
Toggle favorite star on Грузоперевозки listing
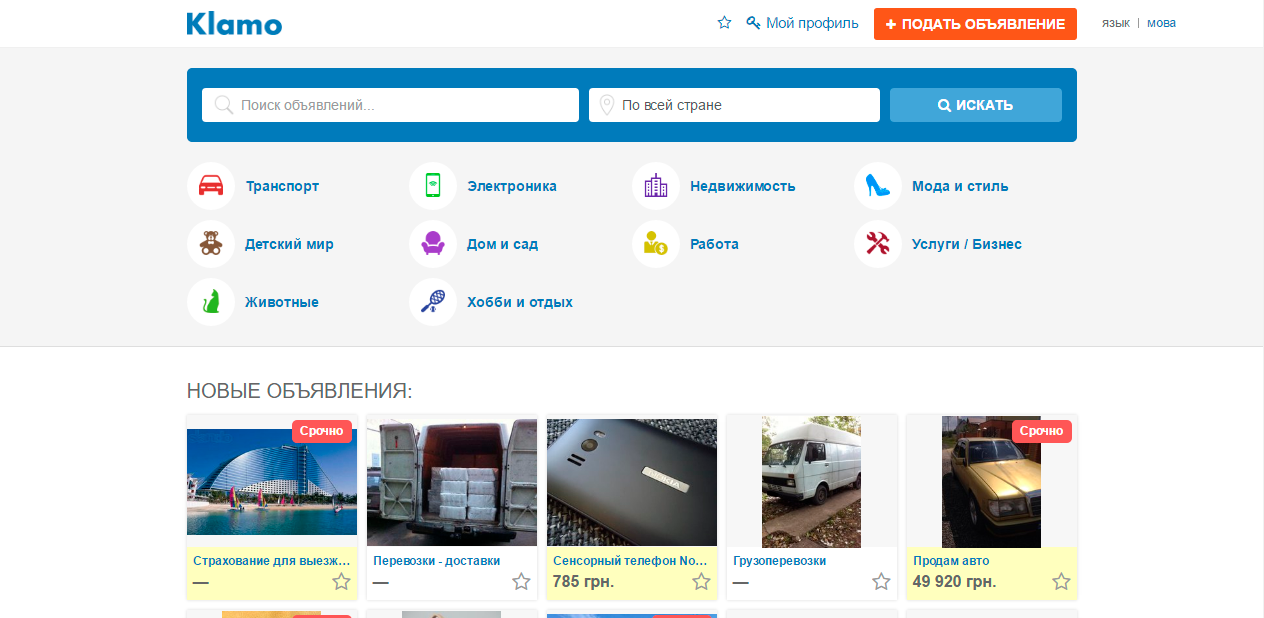click(x=881, y=581)
